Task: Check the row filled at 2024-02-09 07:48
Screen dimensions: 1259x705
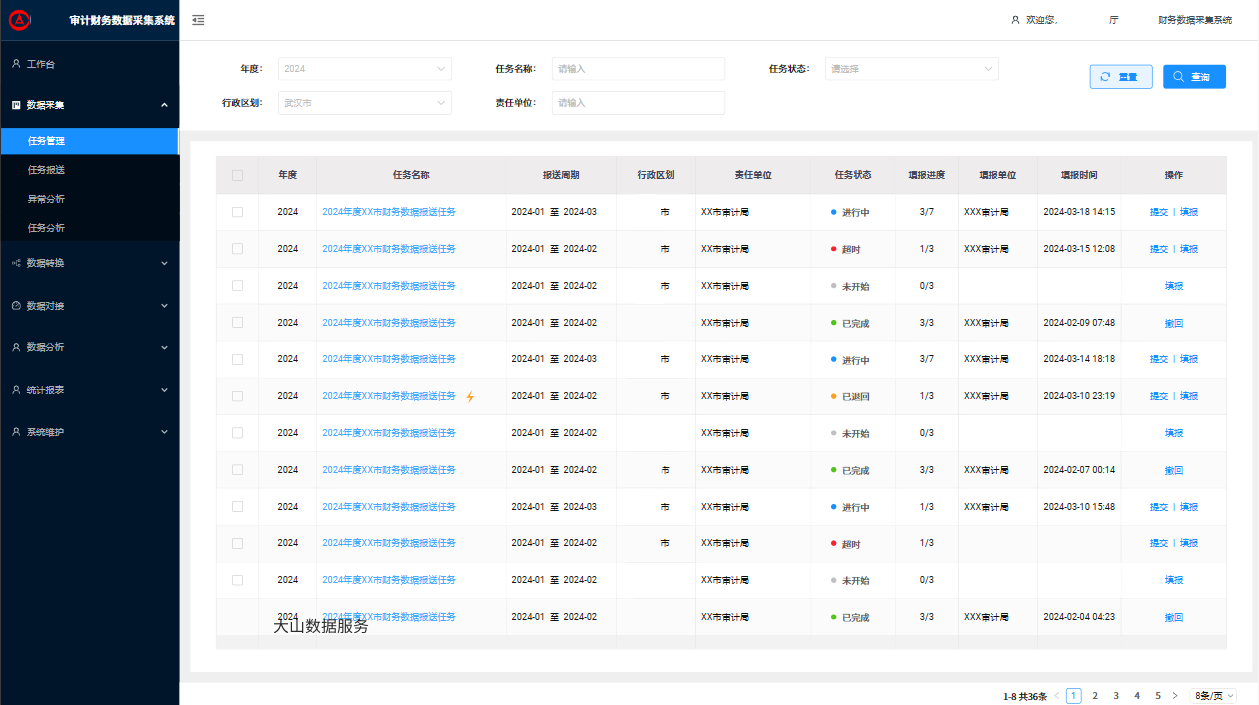Action: click(x=237, y=322)
